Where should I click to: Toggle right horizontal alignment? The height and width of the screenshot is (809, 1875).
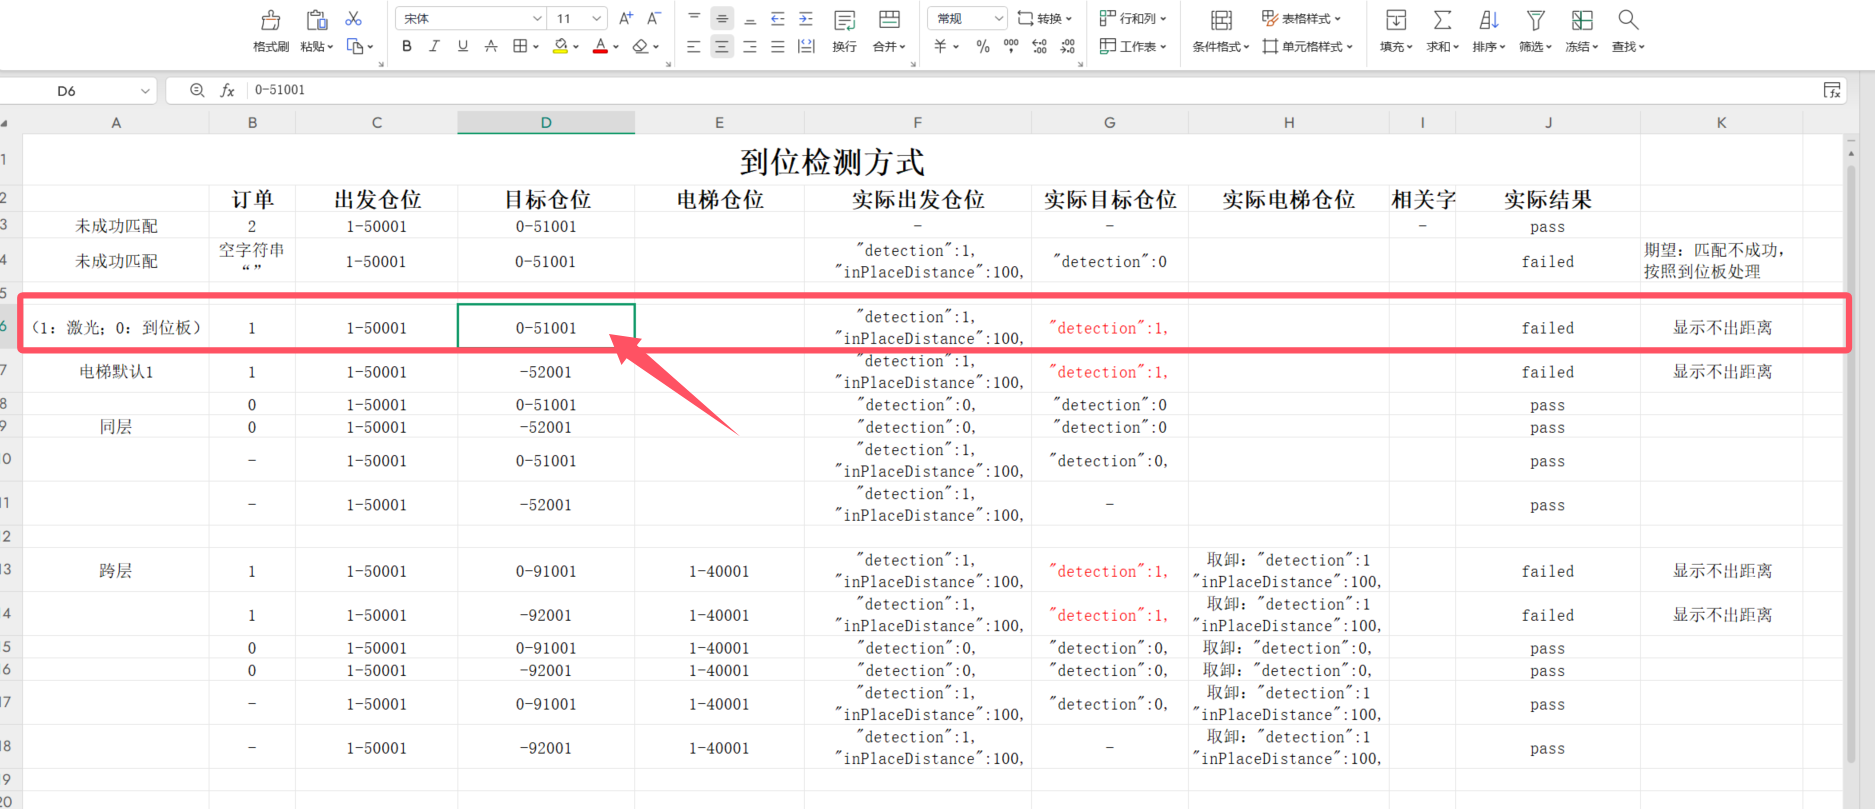[750, 46]
